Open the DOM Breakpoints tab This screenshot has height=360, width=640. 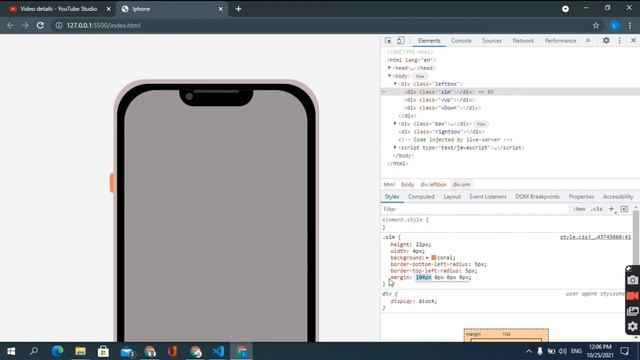point(537,197)
